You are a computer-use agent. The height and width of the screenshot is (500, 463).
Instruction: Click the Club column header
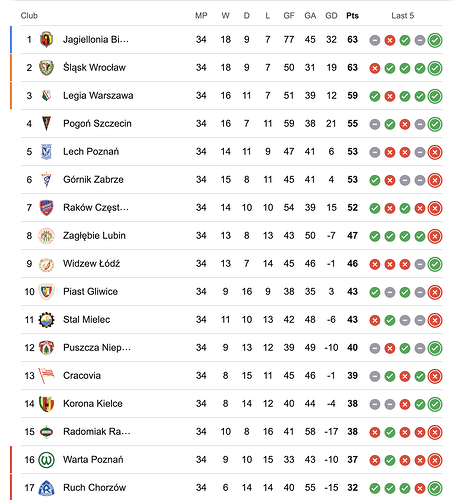point(29,16)
